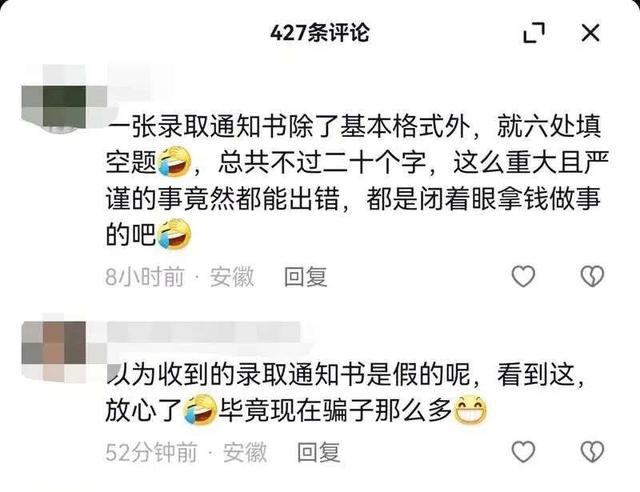640x492 pixels.
Task: Tap the blurred username of second commenter
Action: coord(204,332)
